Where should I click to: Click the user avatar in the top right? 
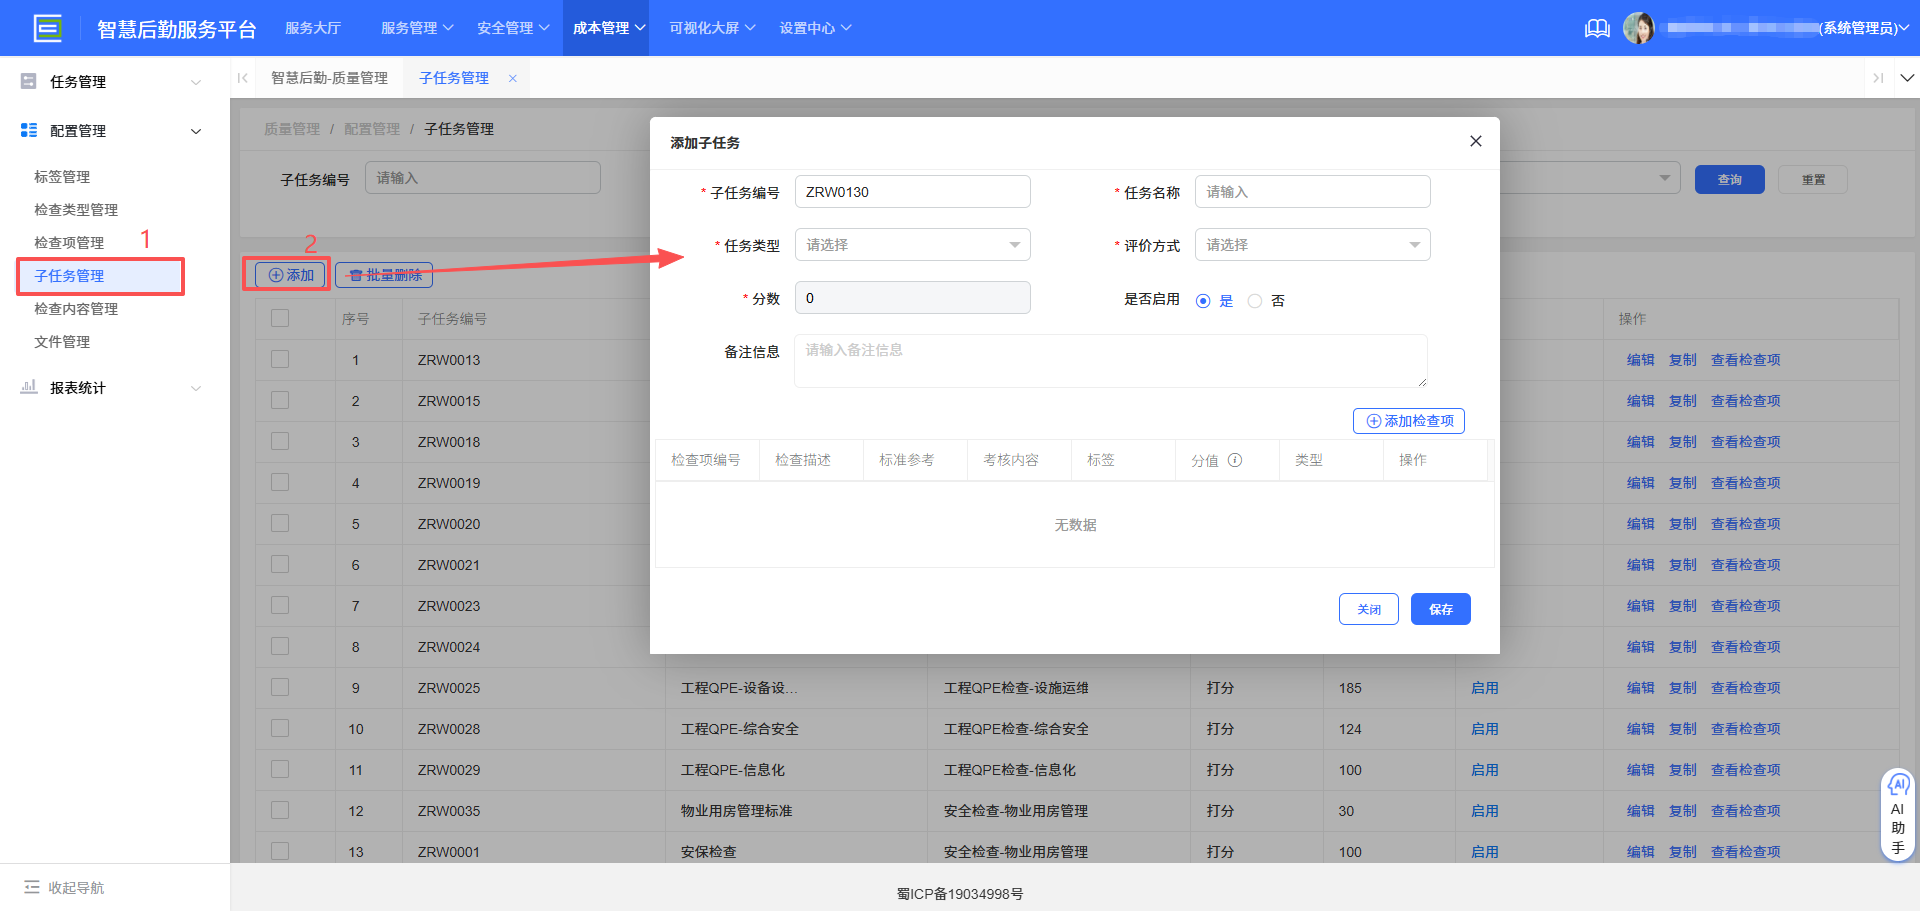coord(1640,28)
